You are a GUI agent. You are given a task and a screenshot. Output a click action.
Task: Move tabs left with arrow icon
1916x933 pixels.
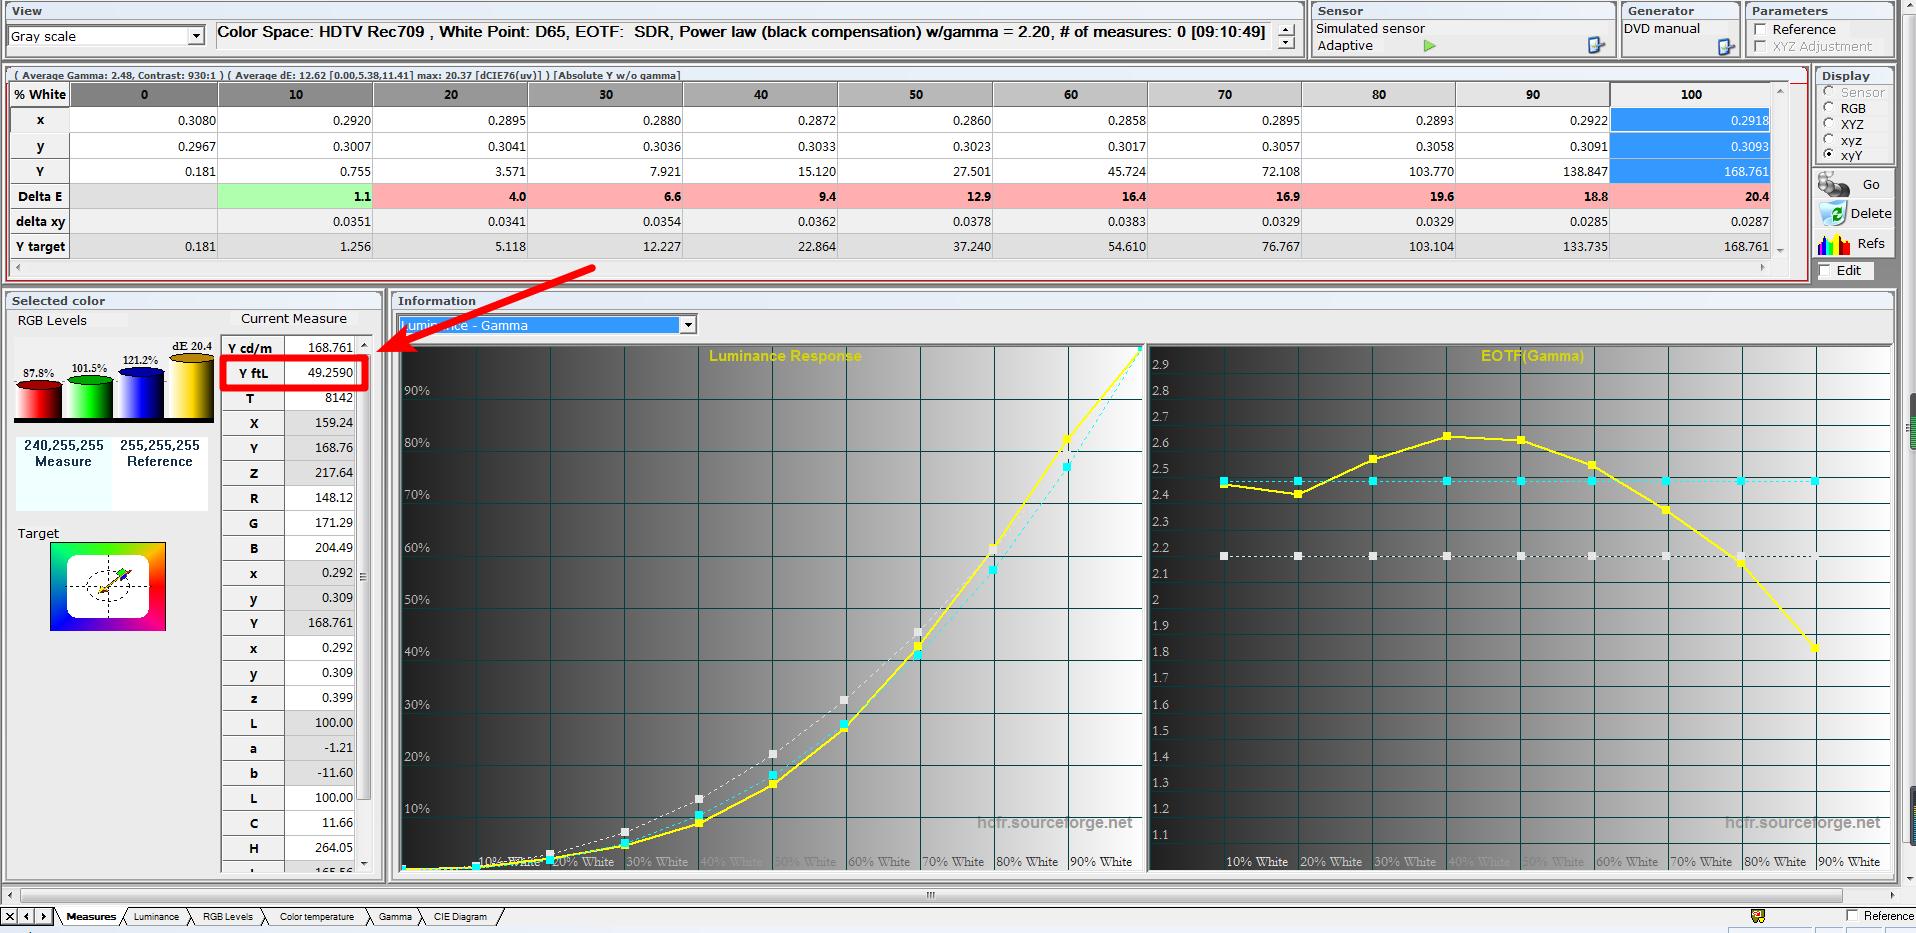click(27, 916)
